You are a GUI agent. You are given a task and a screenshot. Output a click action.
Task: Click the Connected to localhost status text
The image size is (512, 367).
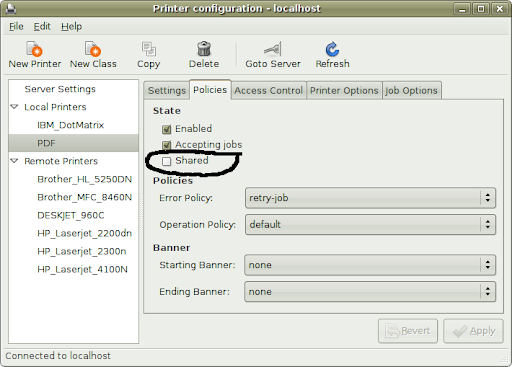pyautogui.click(x=58, y=356)
